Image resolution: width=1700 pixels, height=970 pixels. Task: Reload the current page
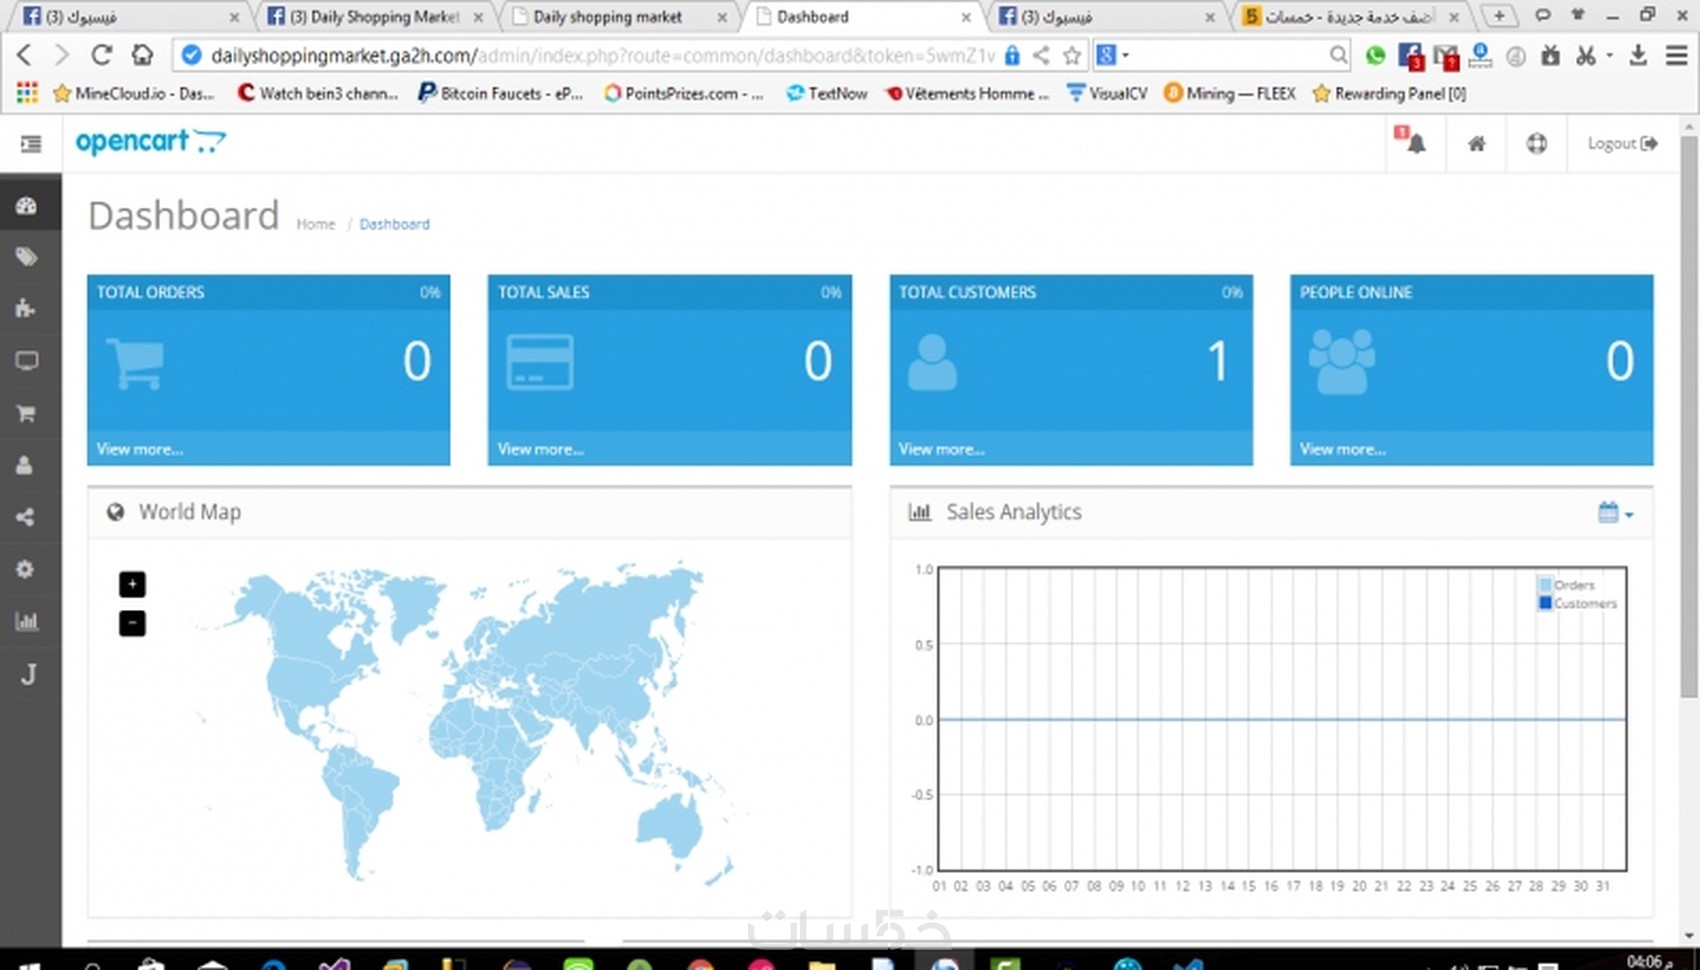pos(101,55)
